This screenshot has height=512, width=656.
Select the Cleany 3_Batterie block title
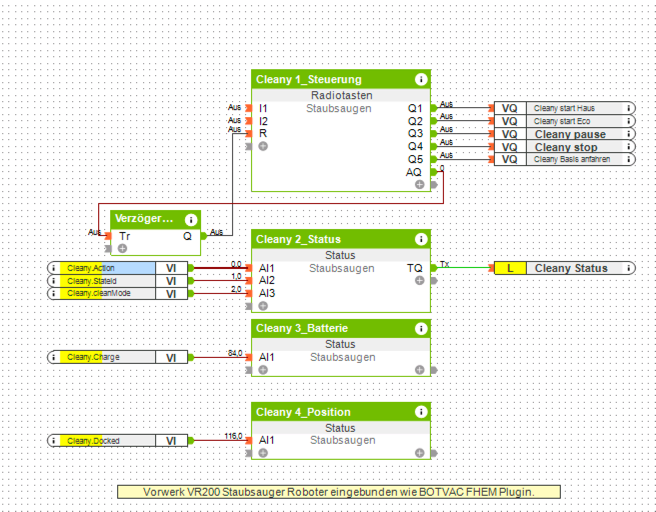(x=302, y=328)
